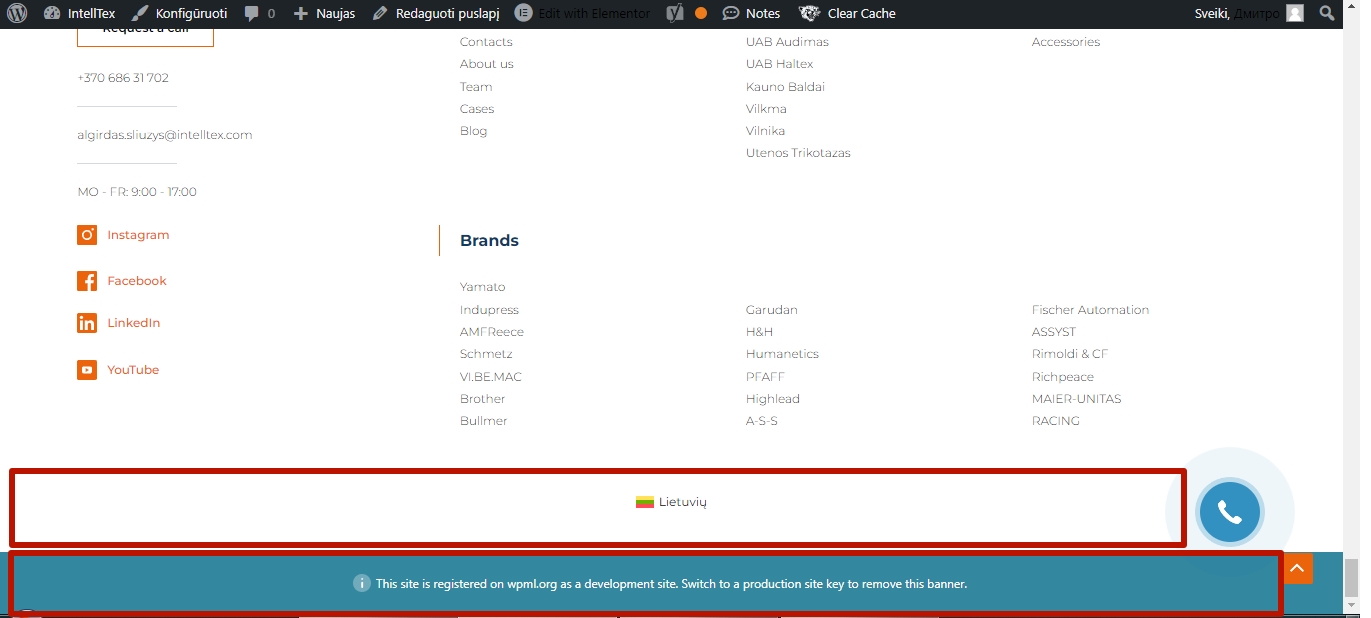
Task: Open the Fischer Automation brand link
Action: (x=1091, y=310)
